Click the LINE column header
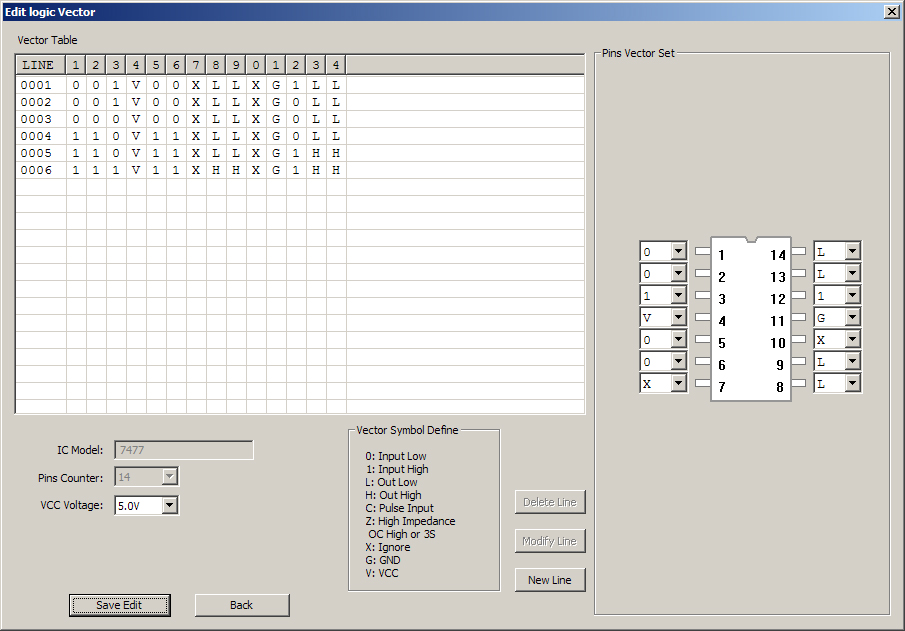Image resolution: width=905 pixels, height=631 pixels. [40, 65]
